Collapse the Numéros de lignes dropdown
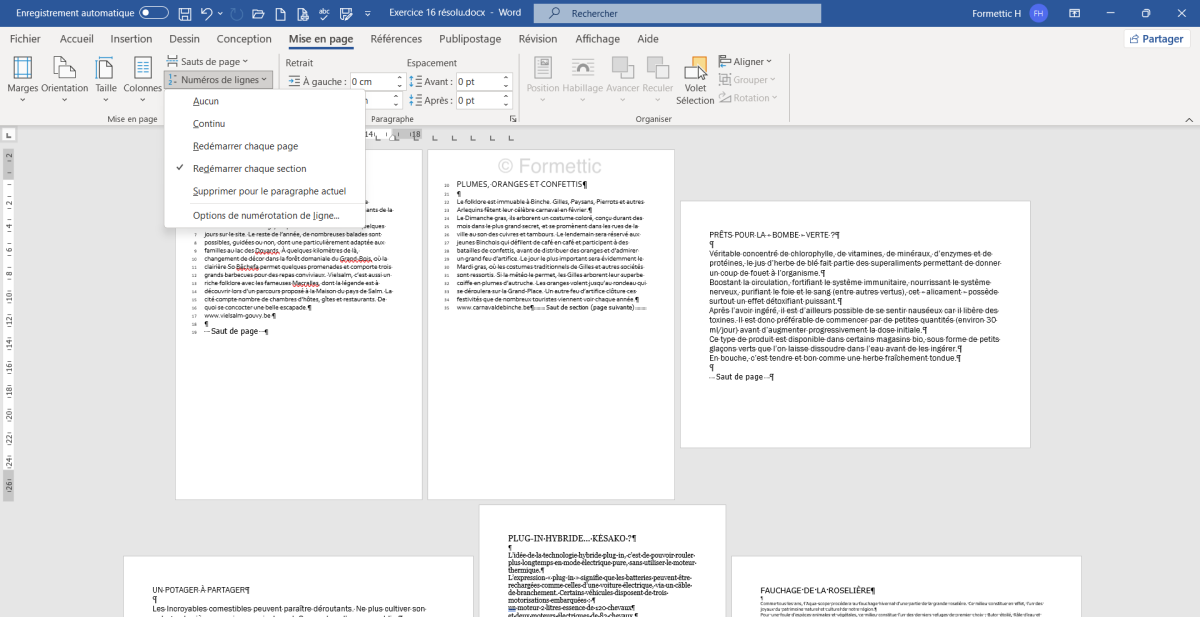 (x=217, y=80)
